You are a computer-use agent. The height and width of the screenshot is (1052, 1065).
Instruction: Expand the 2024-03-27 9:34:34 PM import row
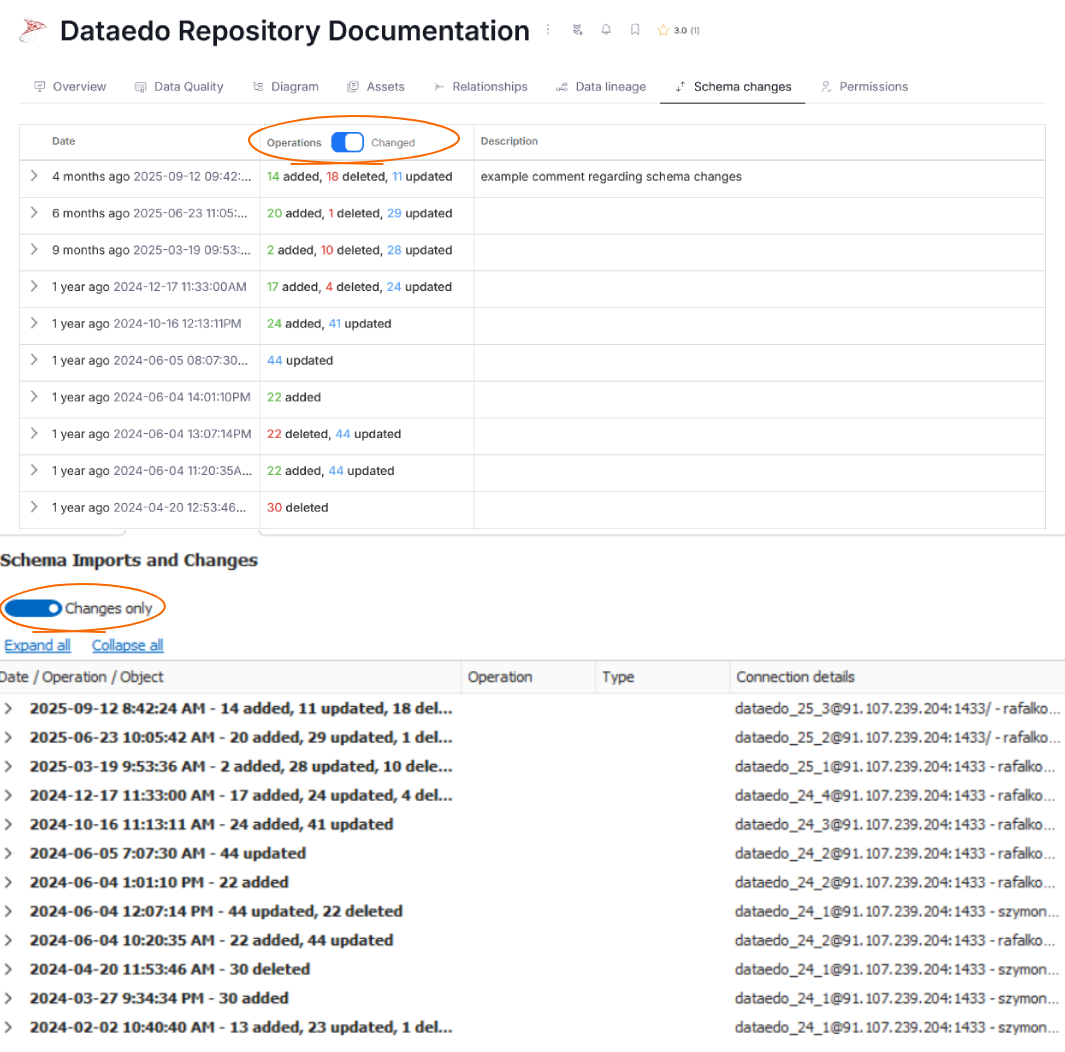(x=9, y=998)
